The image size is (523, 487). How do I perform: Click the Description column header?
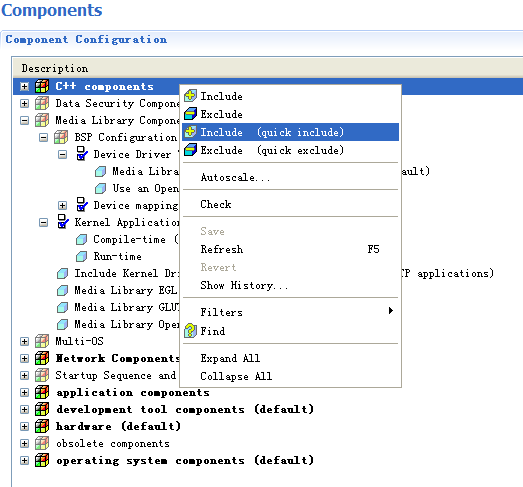[268, 68]
